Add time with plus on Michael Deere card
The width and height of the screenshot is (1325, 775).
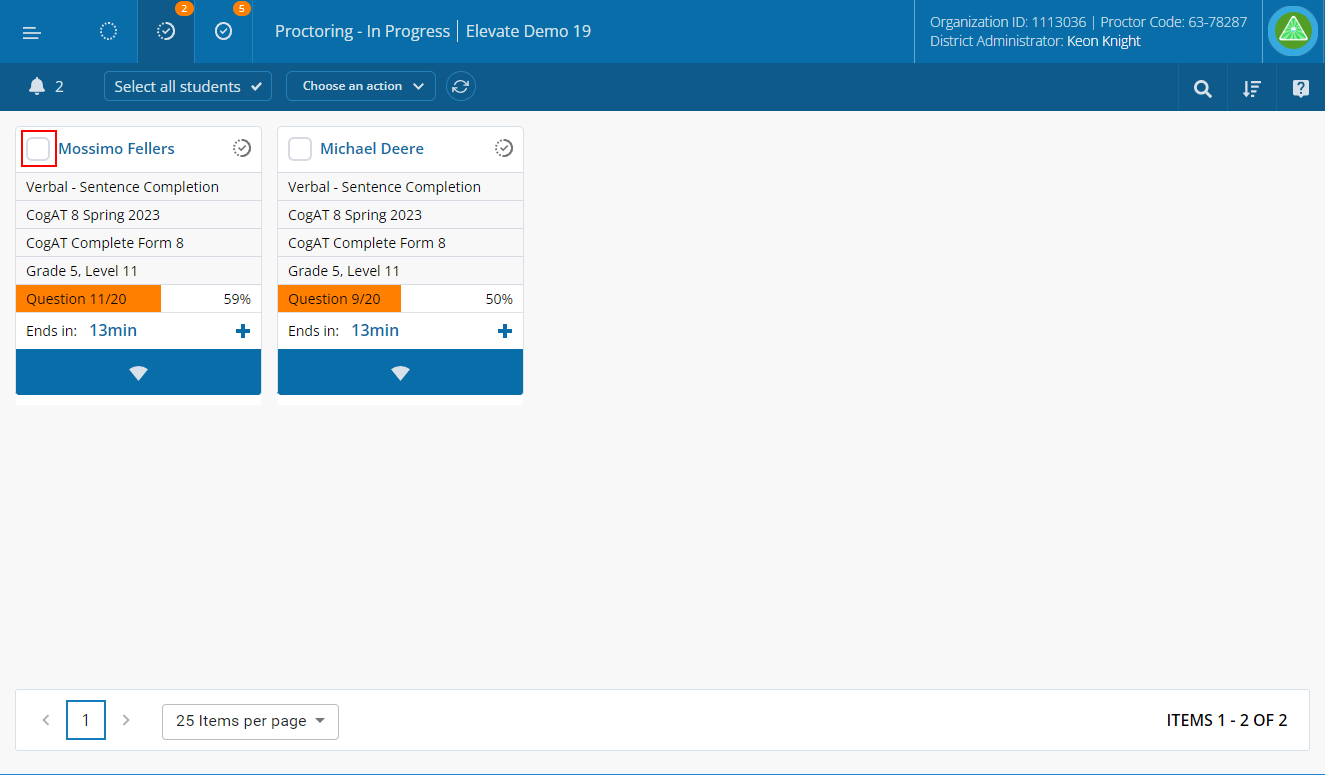pos(504,331)
